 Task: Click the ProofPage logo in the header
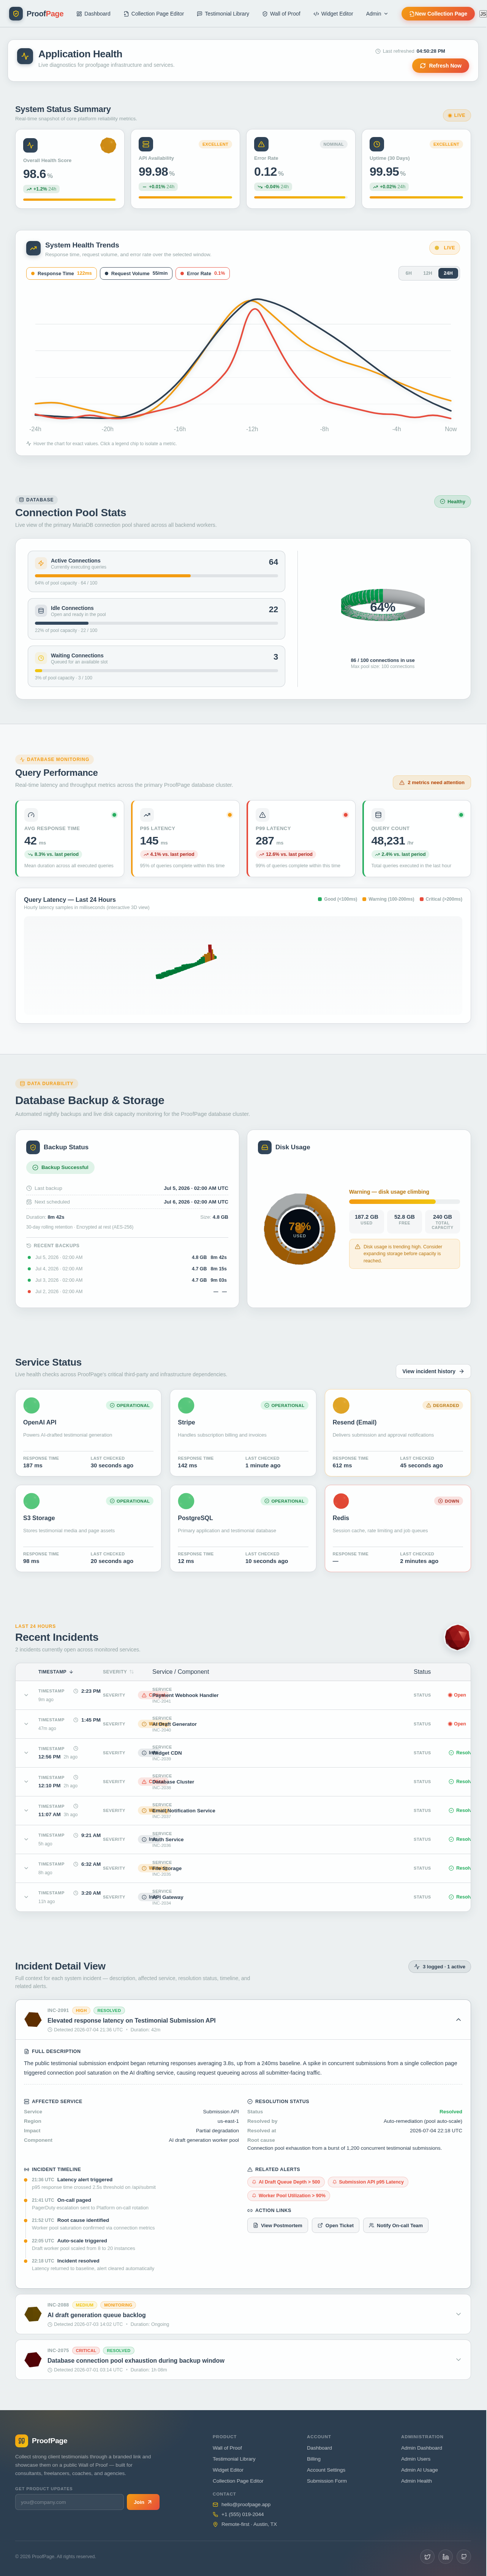tap(37, 14)
